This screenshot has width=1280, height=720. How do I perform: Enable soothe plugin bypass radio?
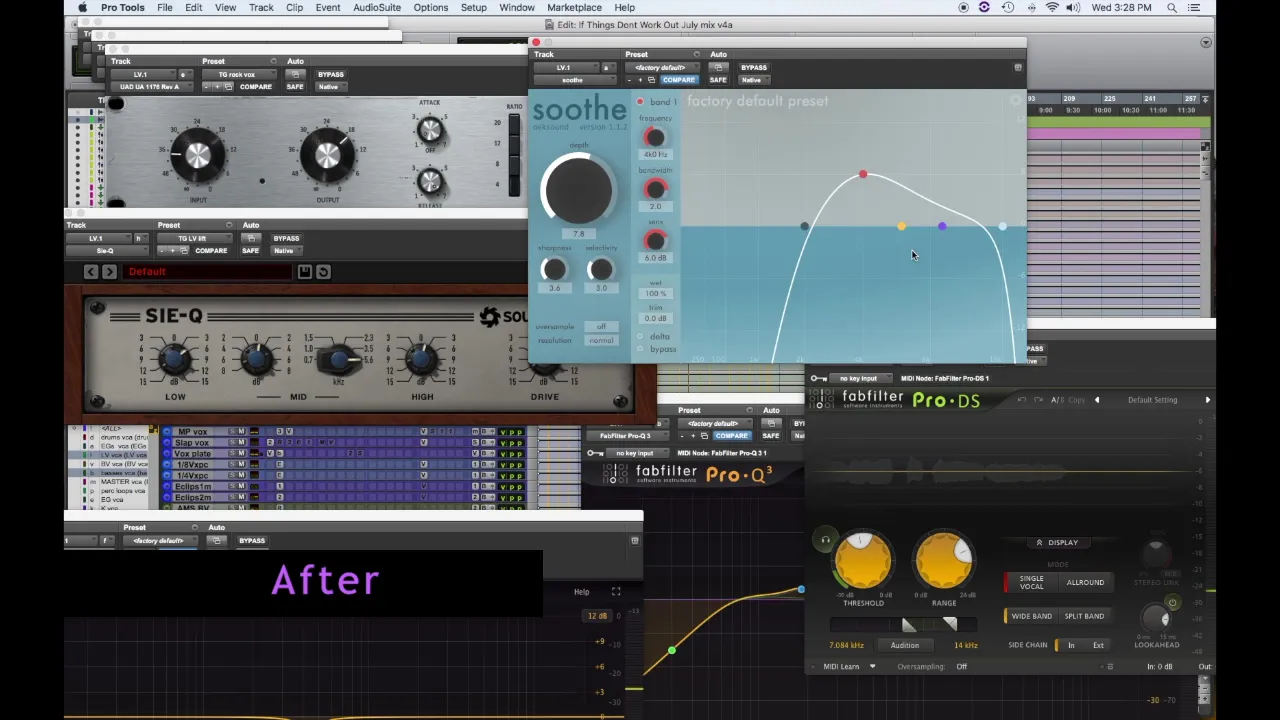tap(641, 349)
